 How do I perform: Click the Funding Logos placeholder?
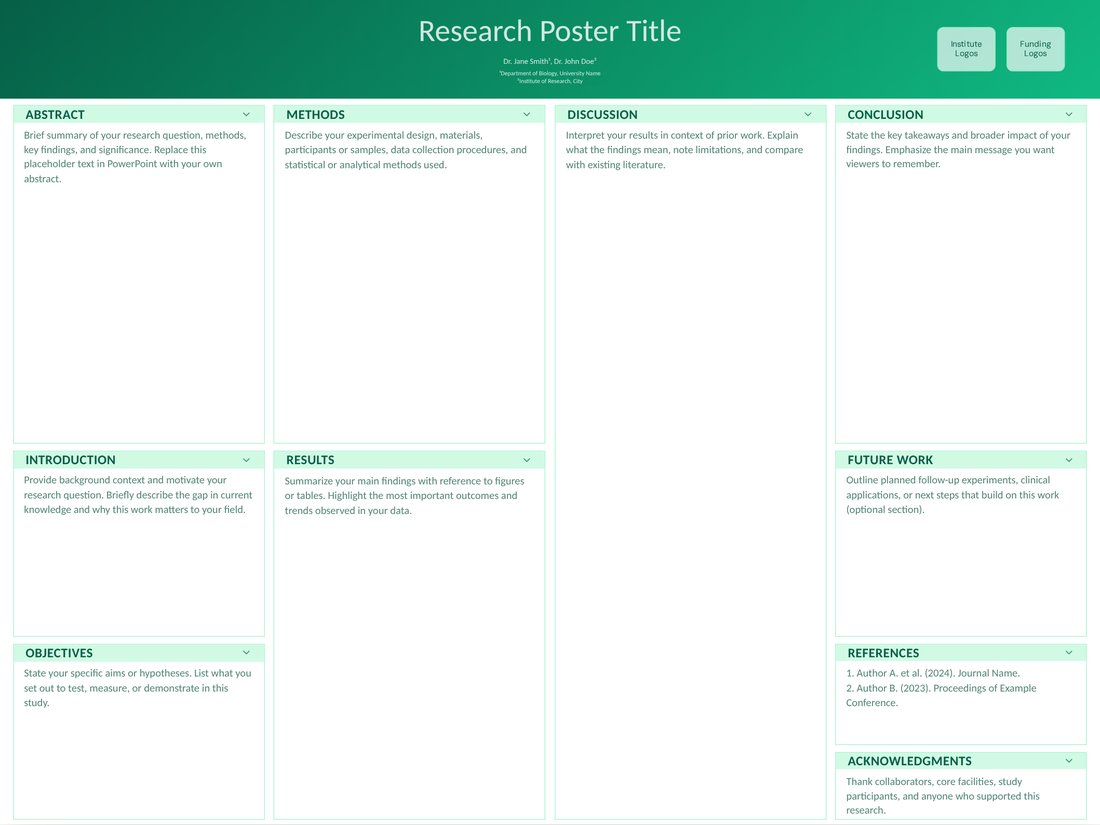point(1035,49)
